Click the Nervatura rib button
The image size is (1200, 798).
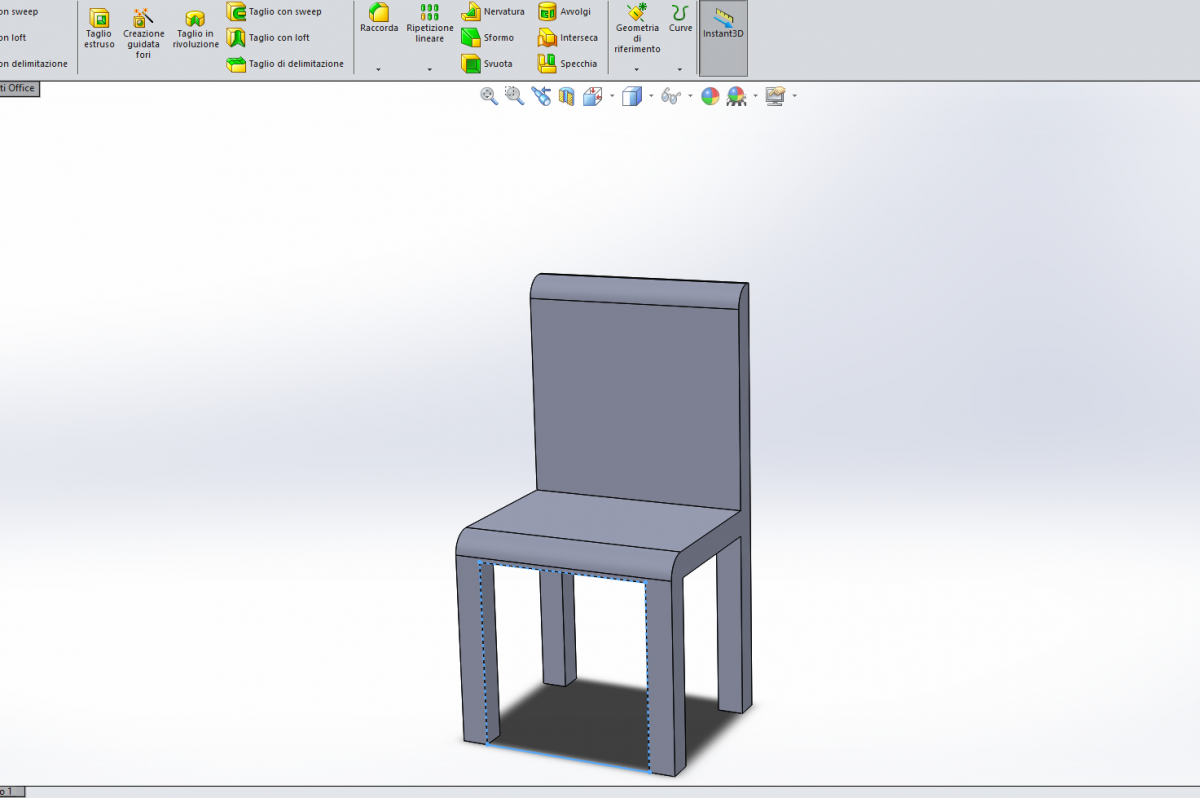coord(493,12)
